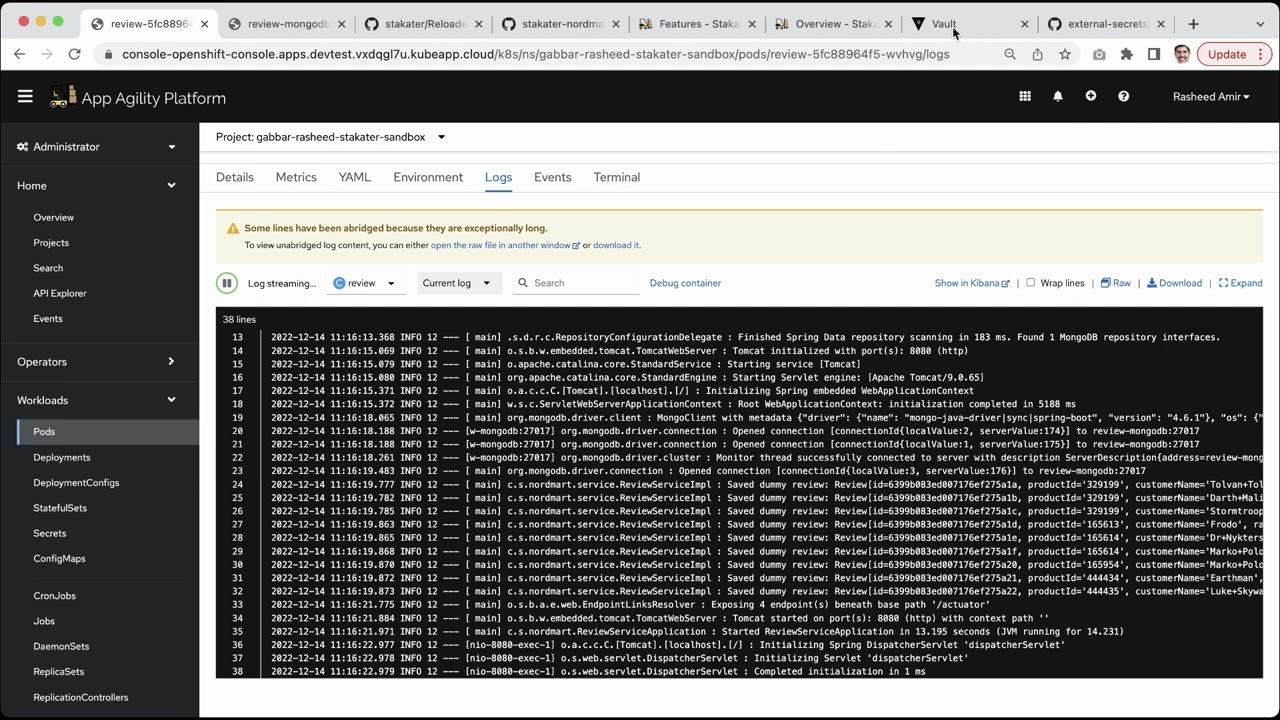The image size is (1280, 720).
Task: Bookmark this page with the star icon
Action: (1065, 54)
